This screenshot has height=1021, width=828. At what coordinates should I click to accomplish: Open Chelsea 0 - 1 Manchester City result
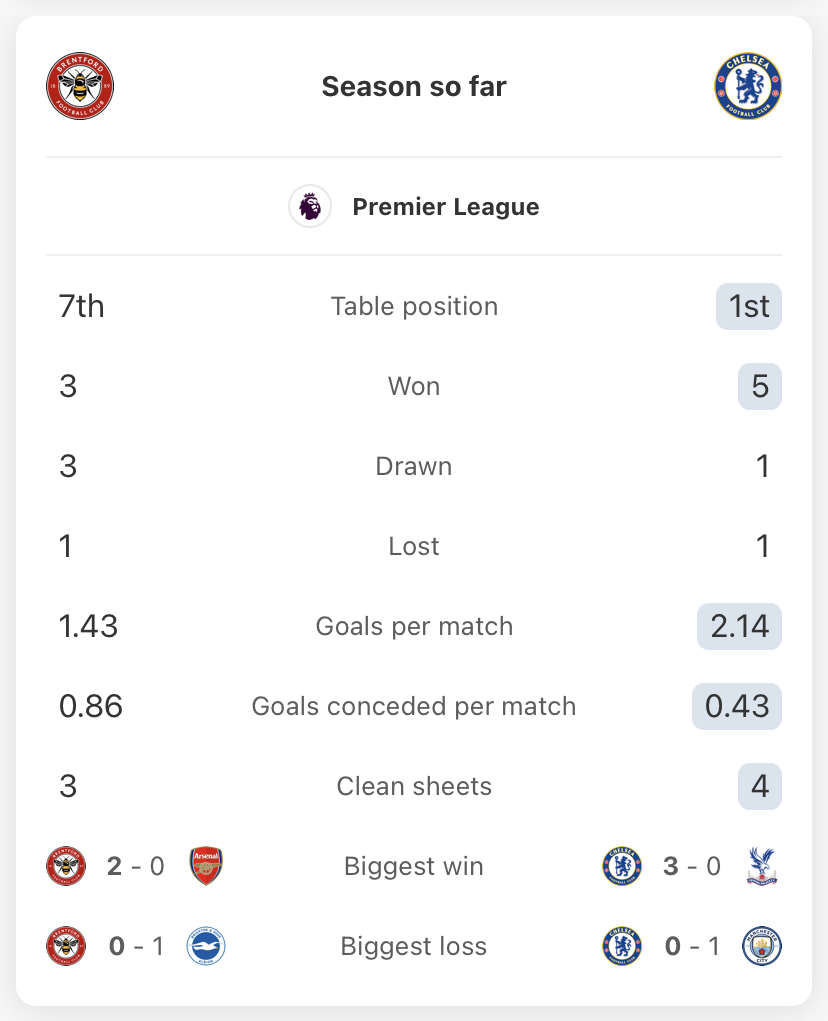coord(692,946)
